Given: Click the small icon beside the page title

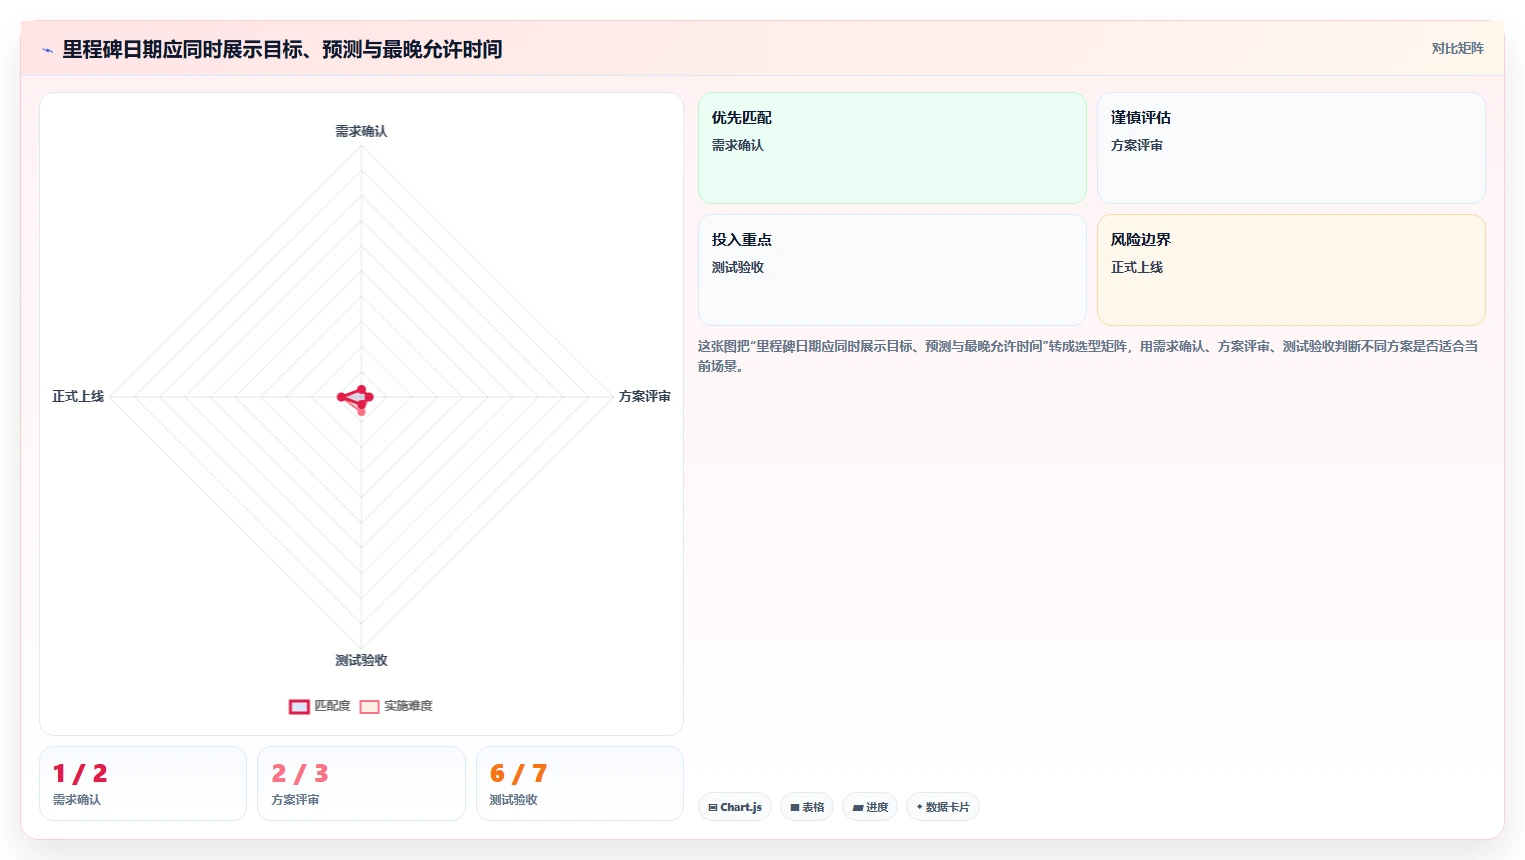Looking at the screenshot, I should coord(47,50).
